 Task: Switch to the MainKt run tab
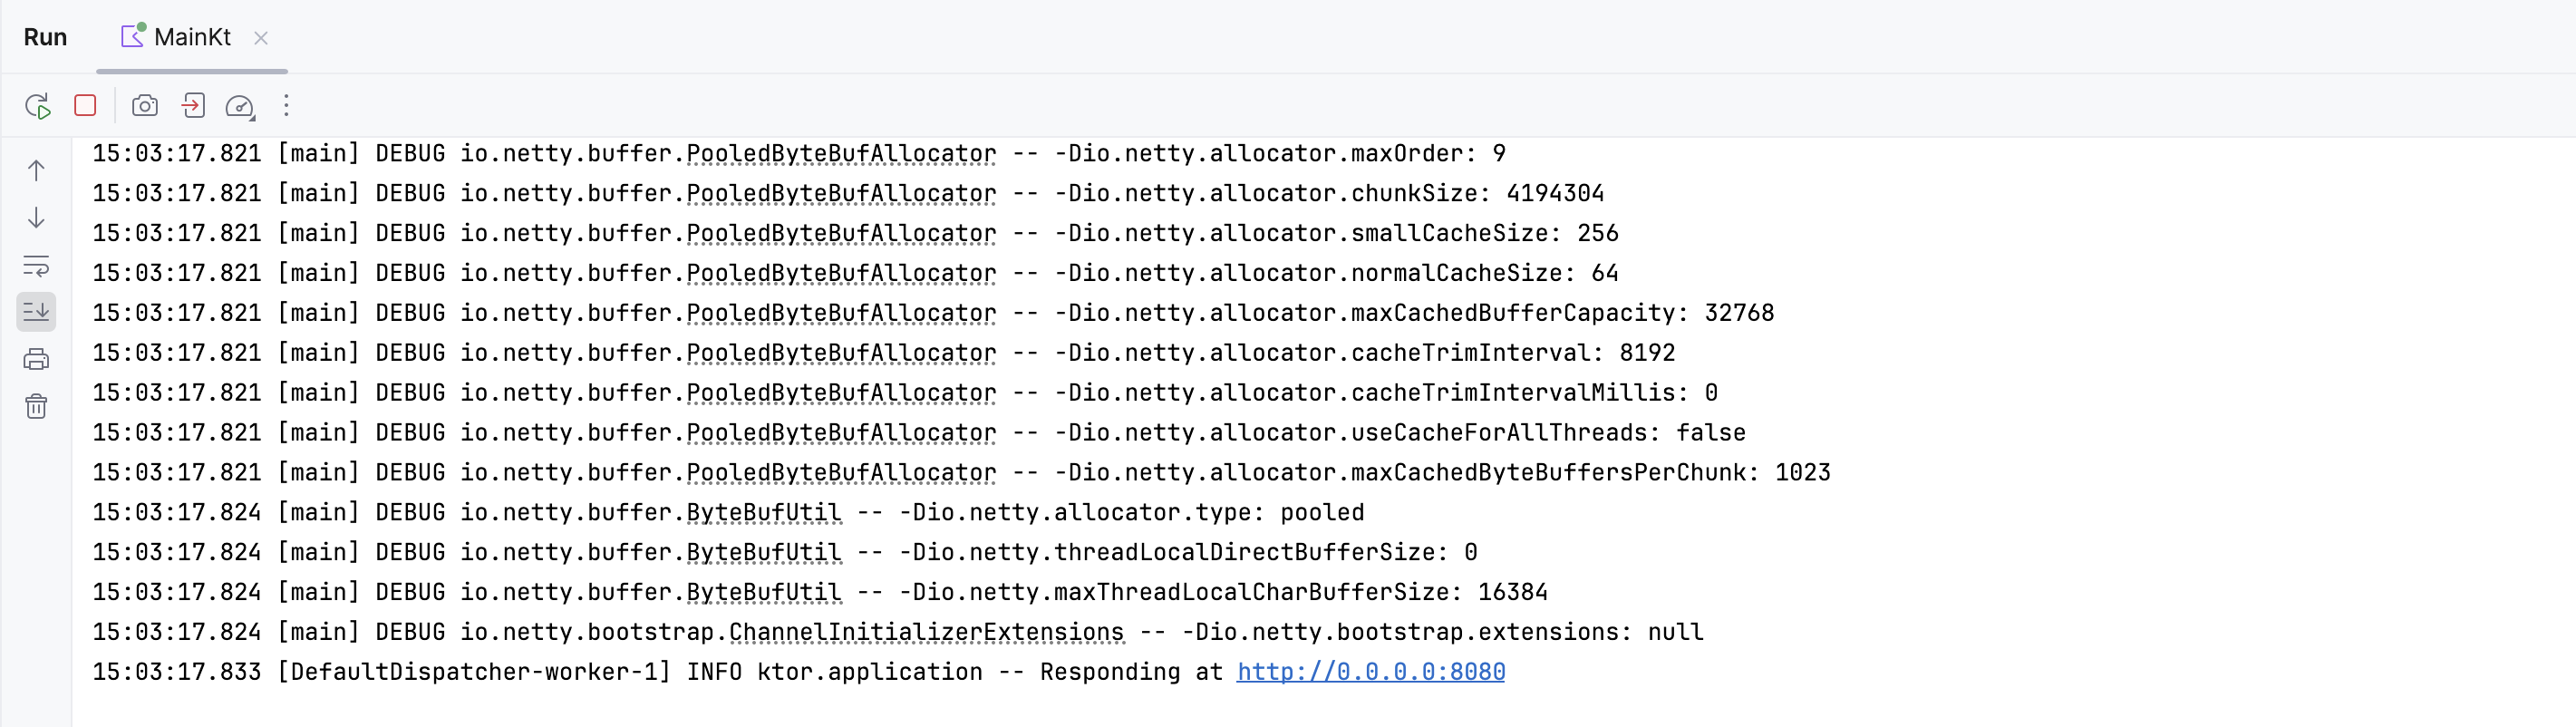click(190, 37)
